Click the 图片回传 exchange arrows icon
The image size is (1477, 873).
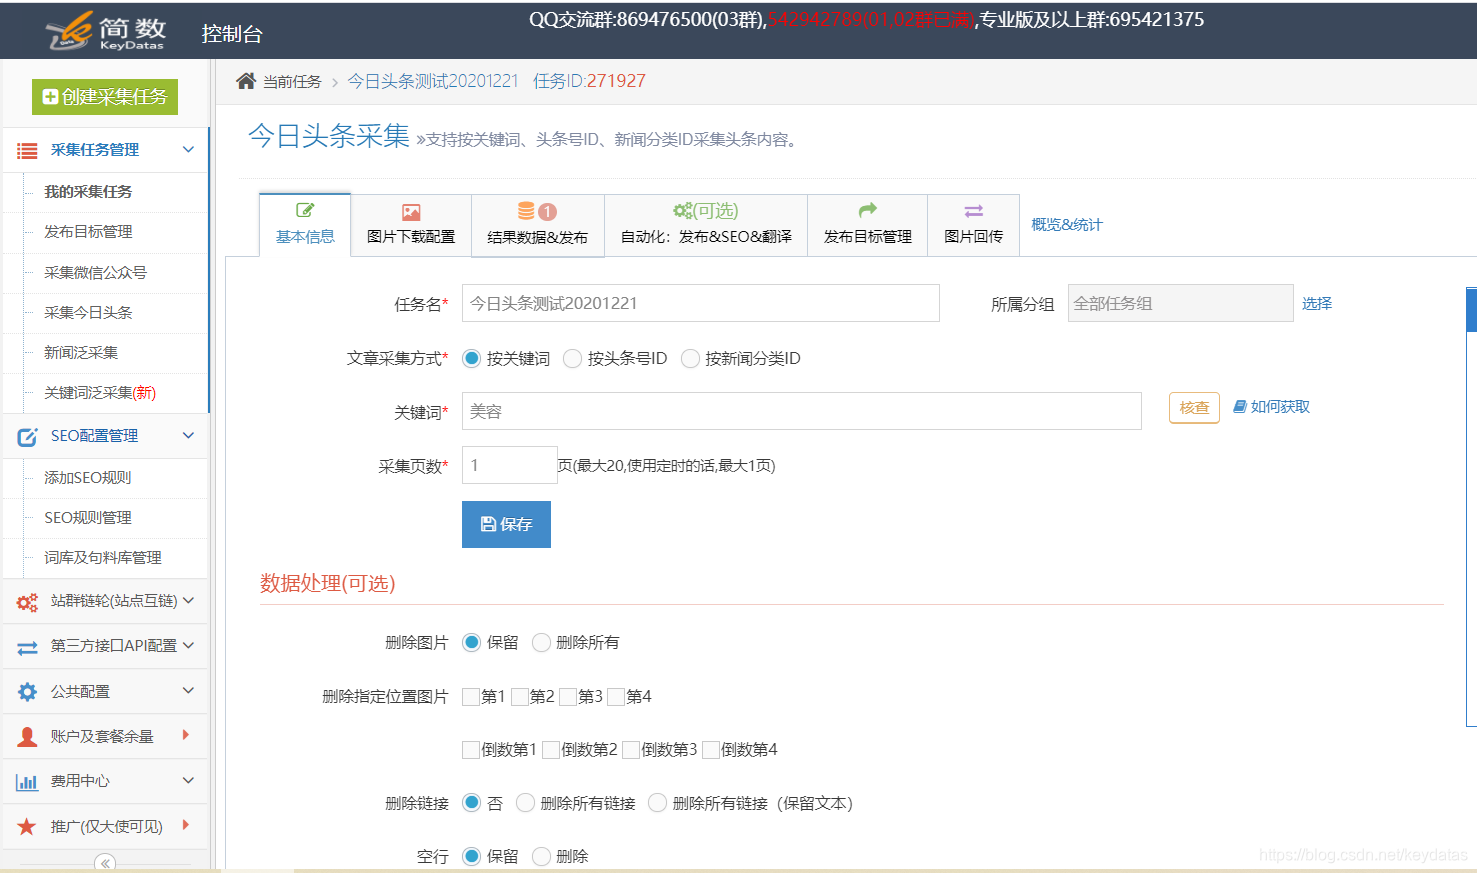[973, 211]
